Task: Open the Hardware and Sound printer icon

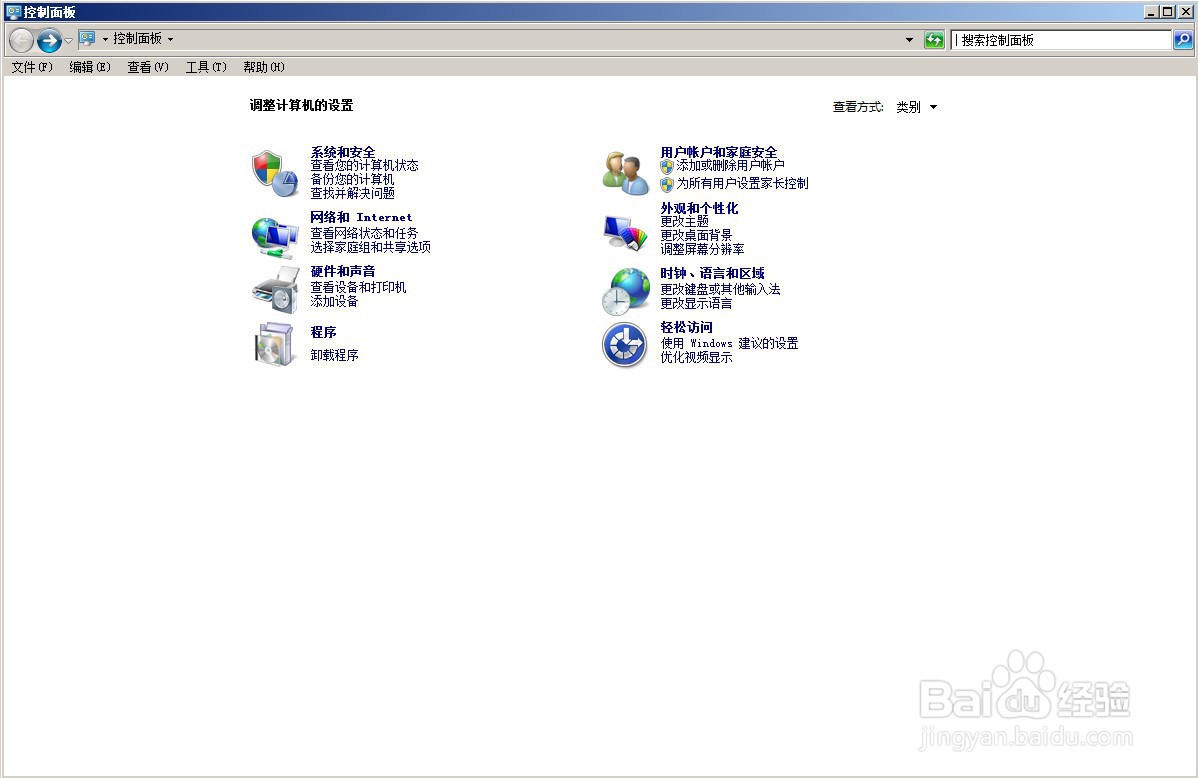Action: point(275,290)
